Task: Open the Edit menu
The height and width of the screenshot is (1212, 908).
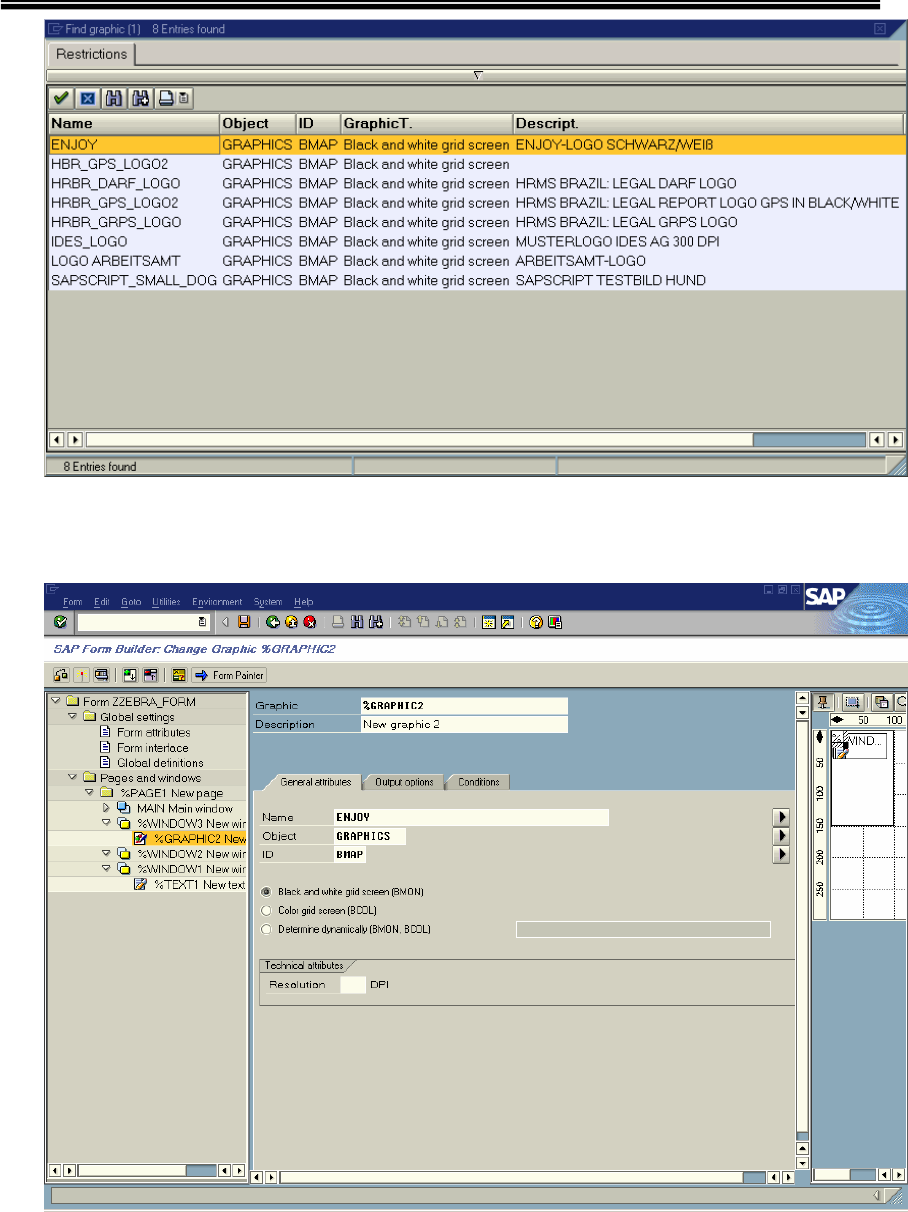Action: [101, 602]
